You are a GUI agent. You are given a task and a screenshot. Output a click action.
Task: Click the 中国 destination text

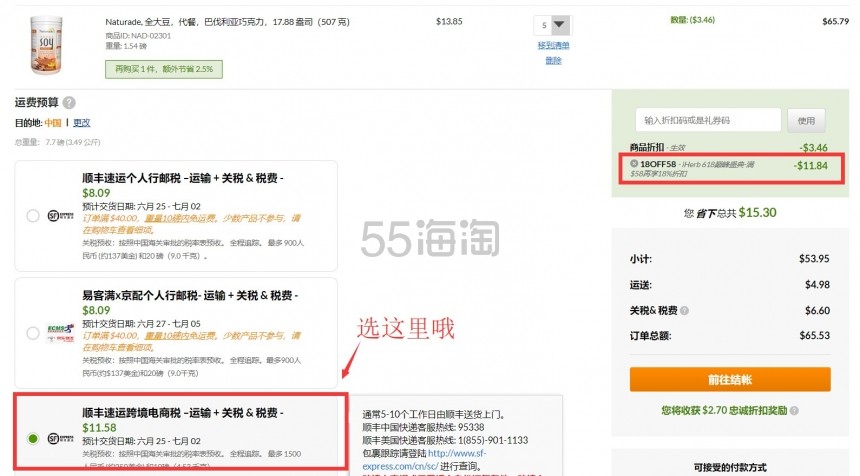[53, 123]
